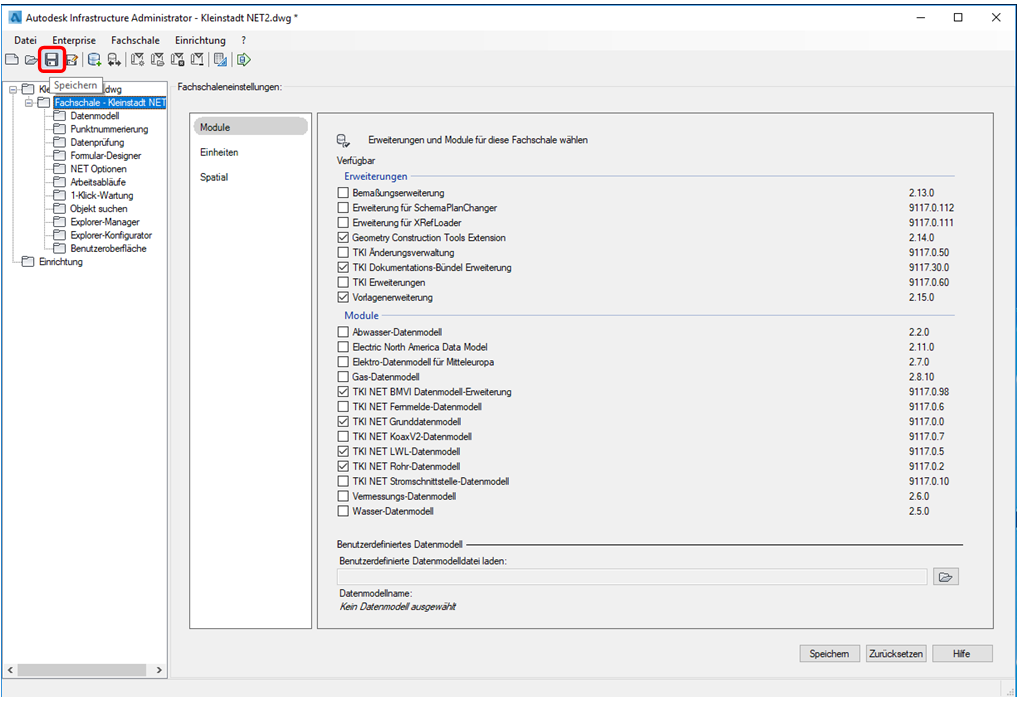This screenshot has width=1021, height=703.
Task: Tick Elektro-Datenmodell für Mitteleuropa
Action: (343, 362)
